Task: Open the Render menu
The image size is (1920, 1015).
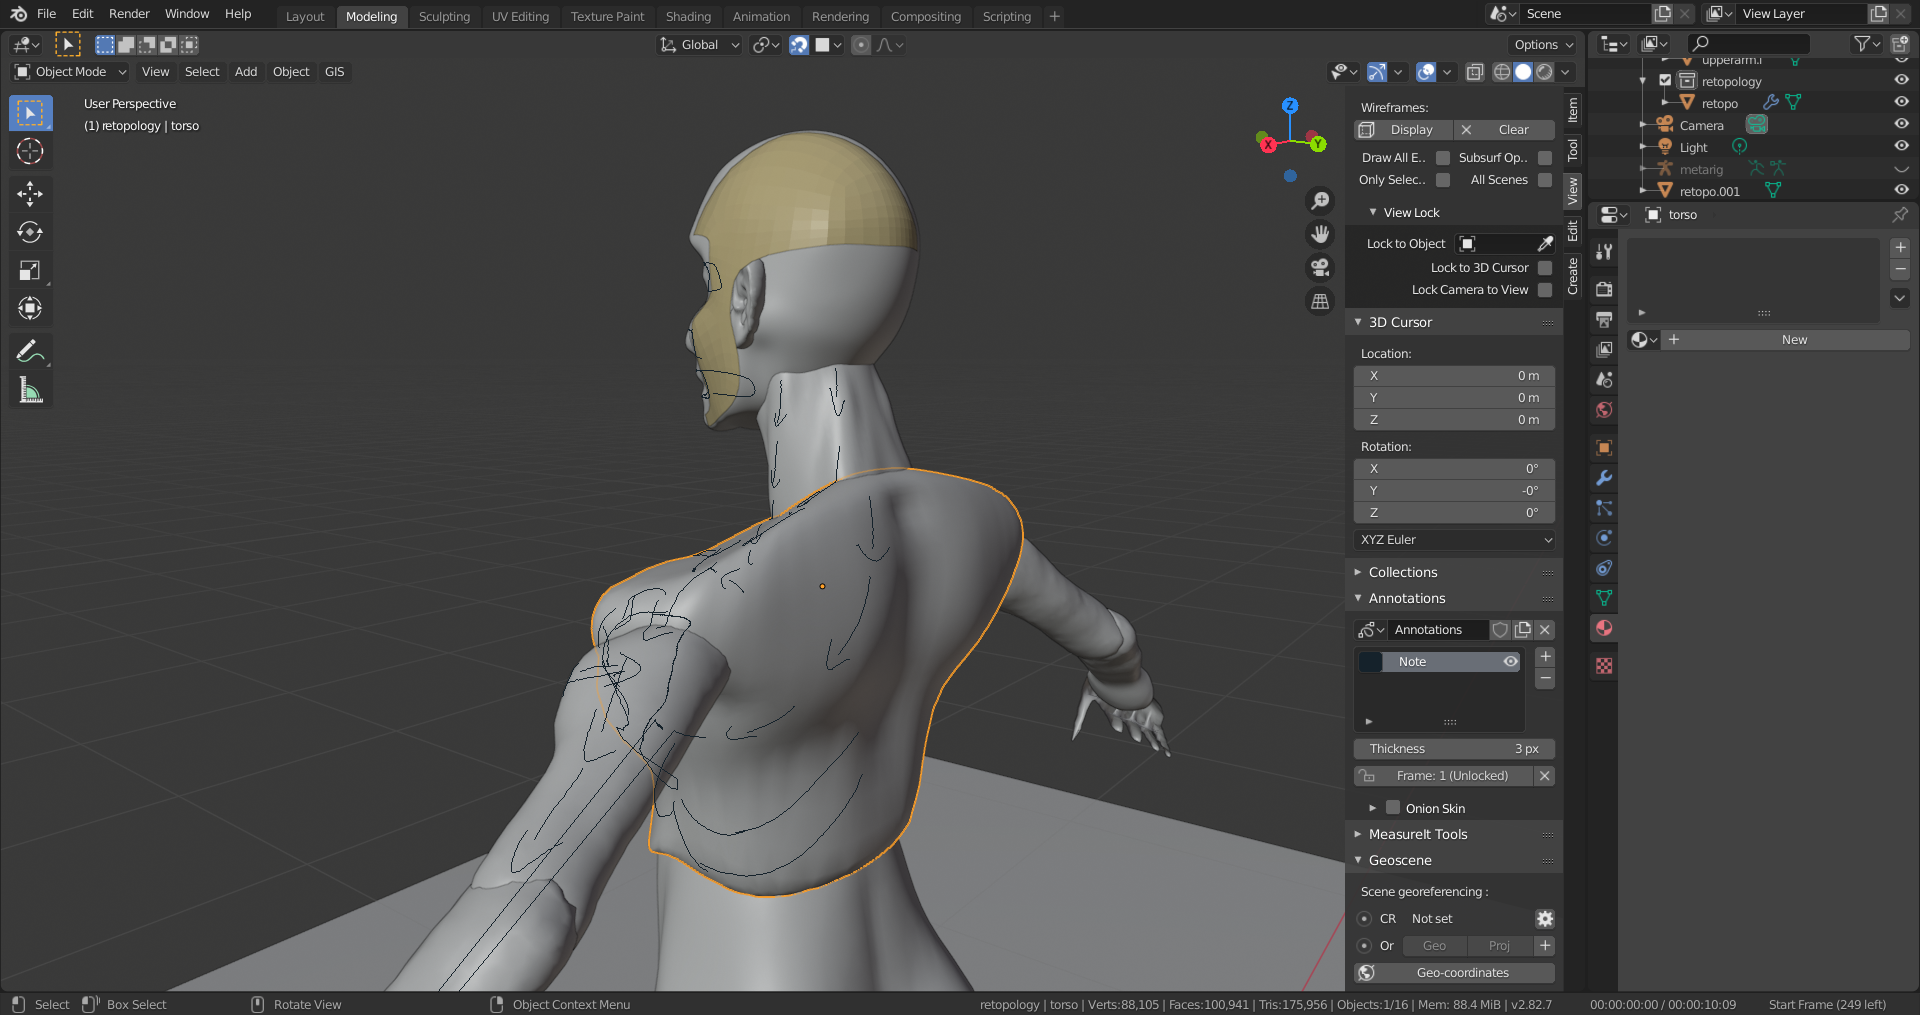Action: [x=129, y=14]
